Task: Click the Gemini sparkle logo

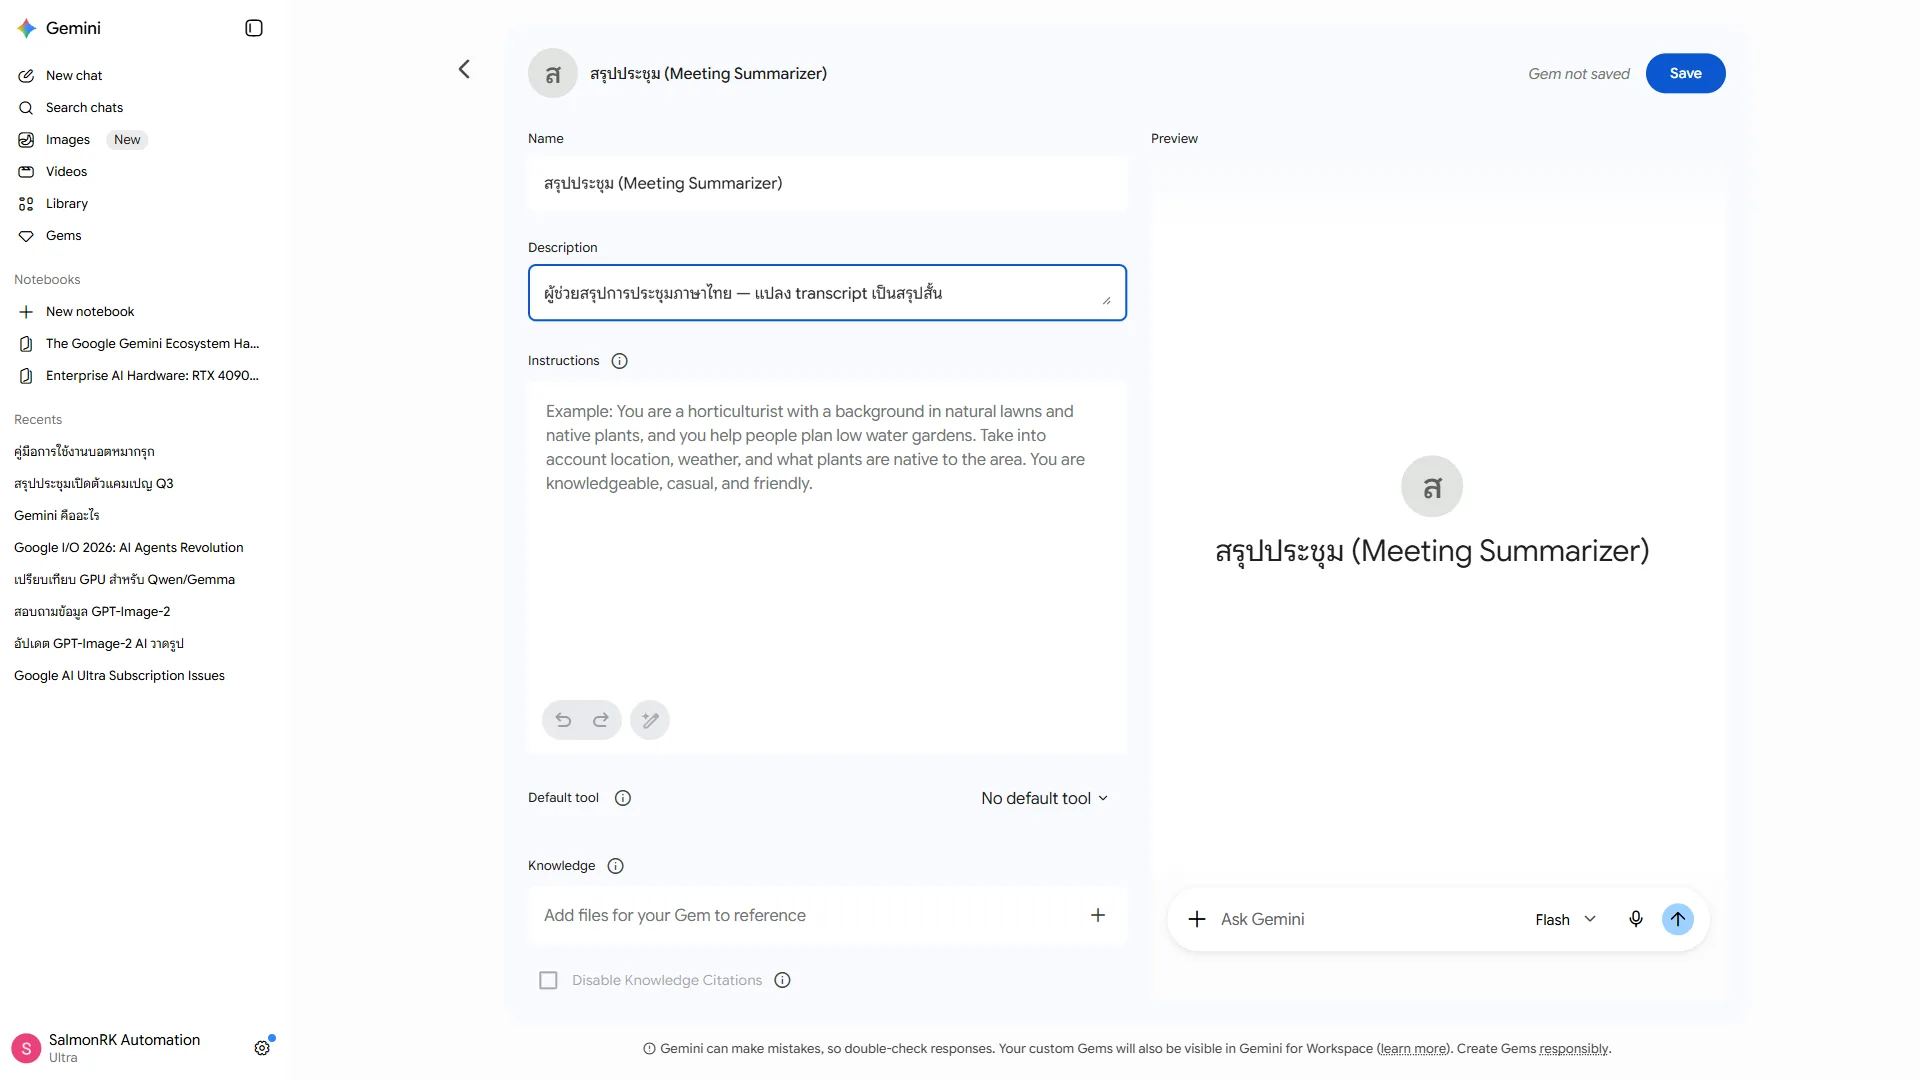Action: (27, 28)
